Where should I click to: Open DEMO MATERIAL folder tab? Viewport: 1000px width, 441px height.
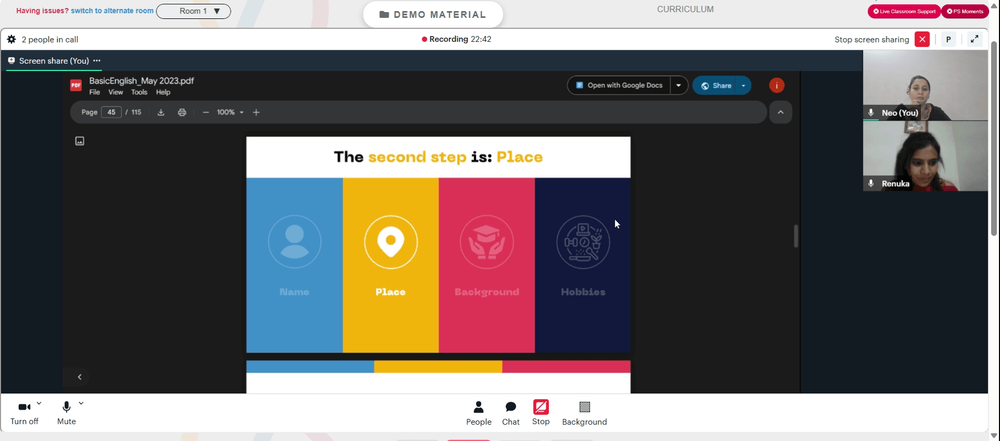433,15
